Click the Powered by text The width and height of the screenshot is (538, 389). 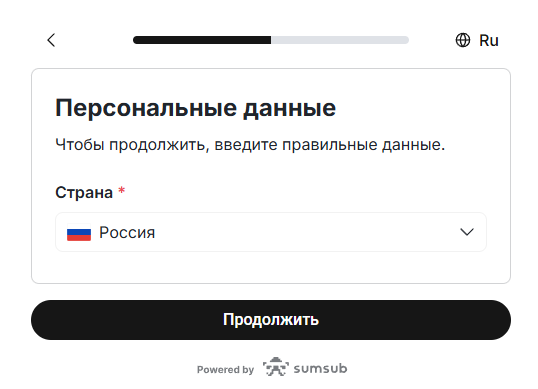point(225,369)
